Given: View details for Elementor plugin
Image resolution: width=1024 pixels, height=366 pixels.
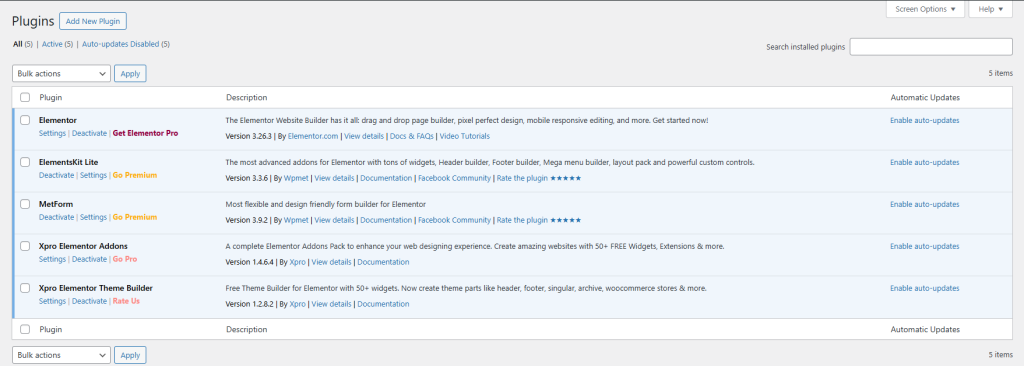Looking at the screenshot, I should tap(364, 136).
